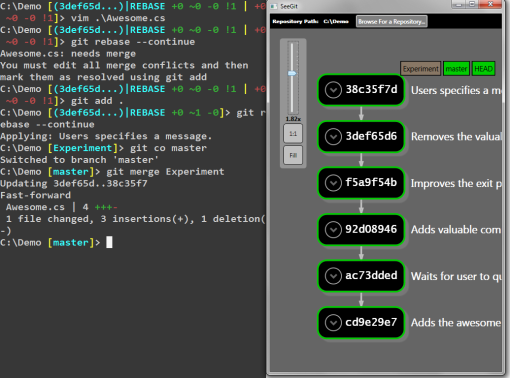Click 'Adds valuable com' commit message
Screen dimensions: 510x378
(456, 230)
